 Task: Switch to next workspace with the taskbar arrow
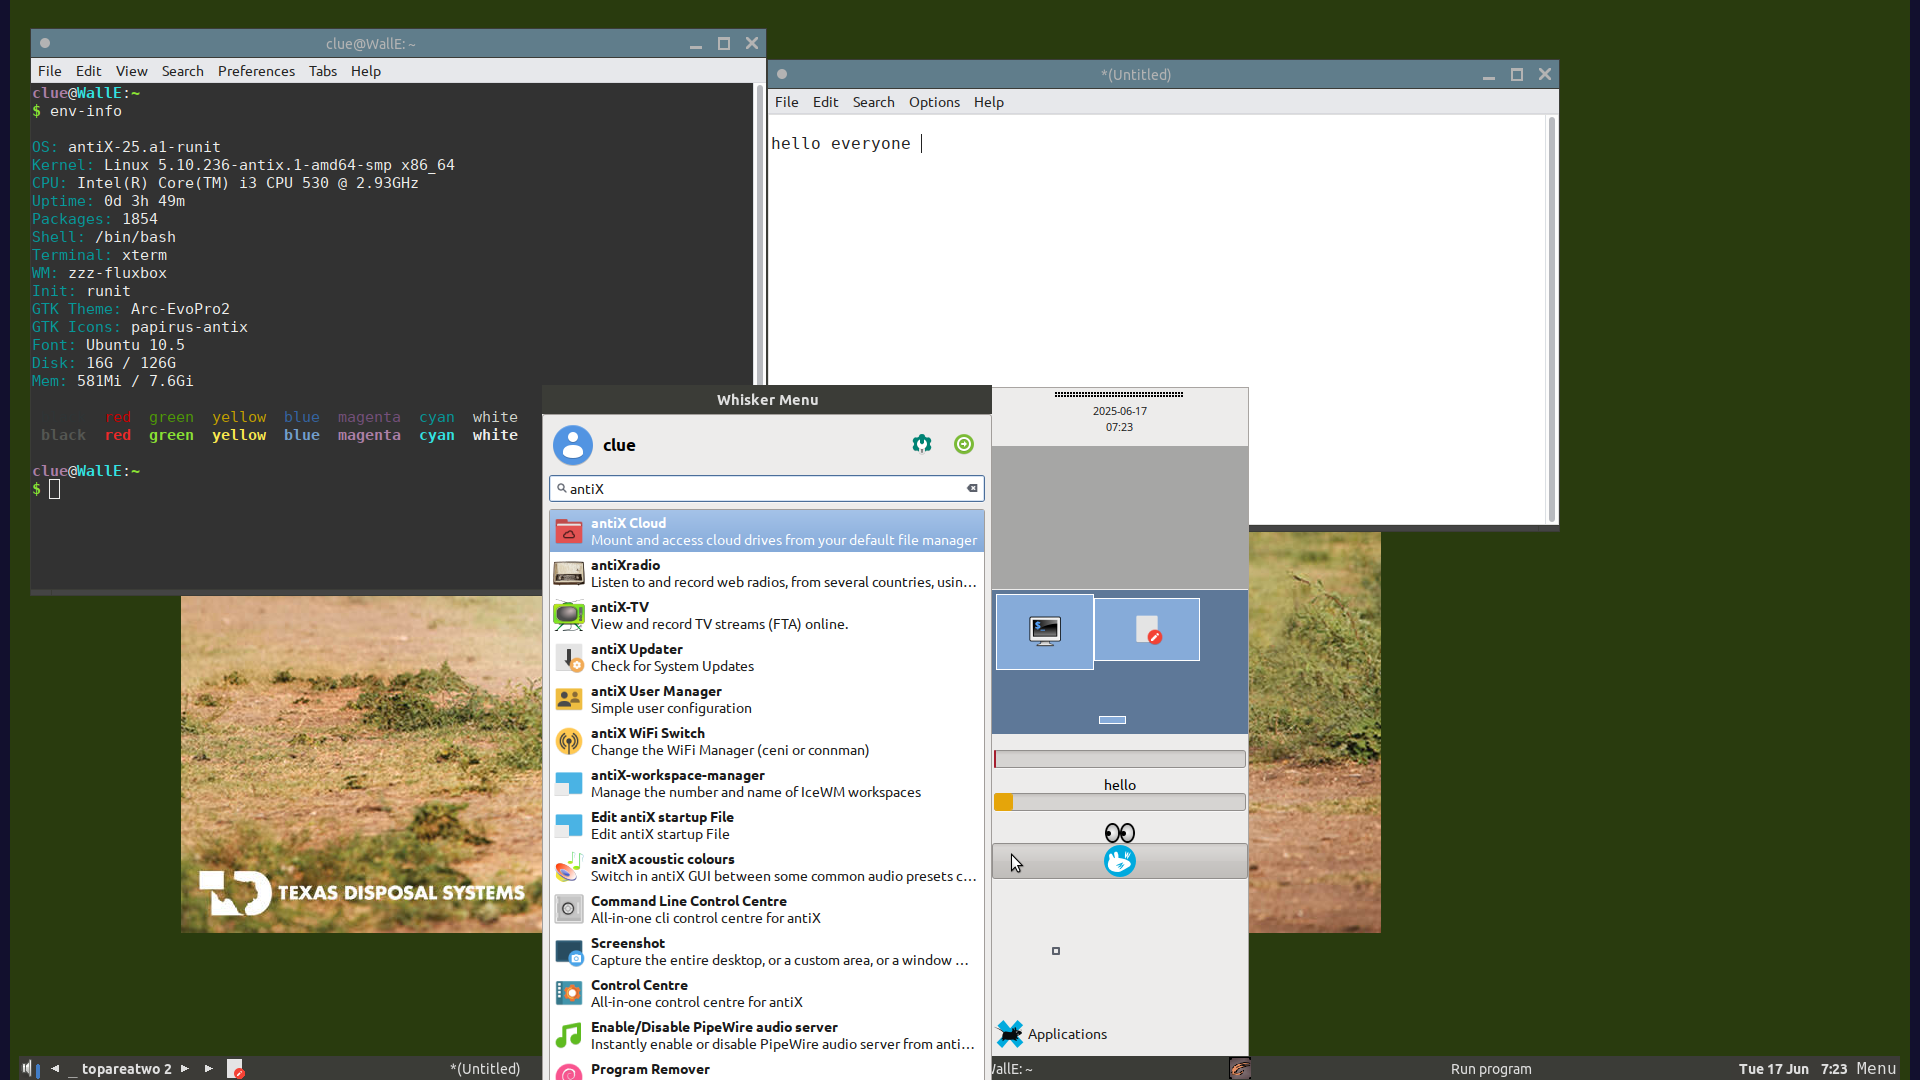(x=185, y=1068)
